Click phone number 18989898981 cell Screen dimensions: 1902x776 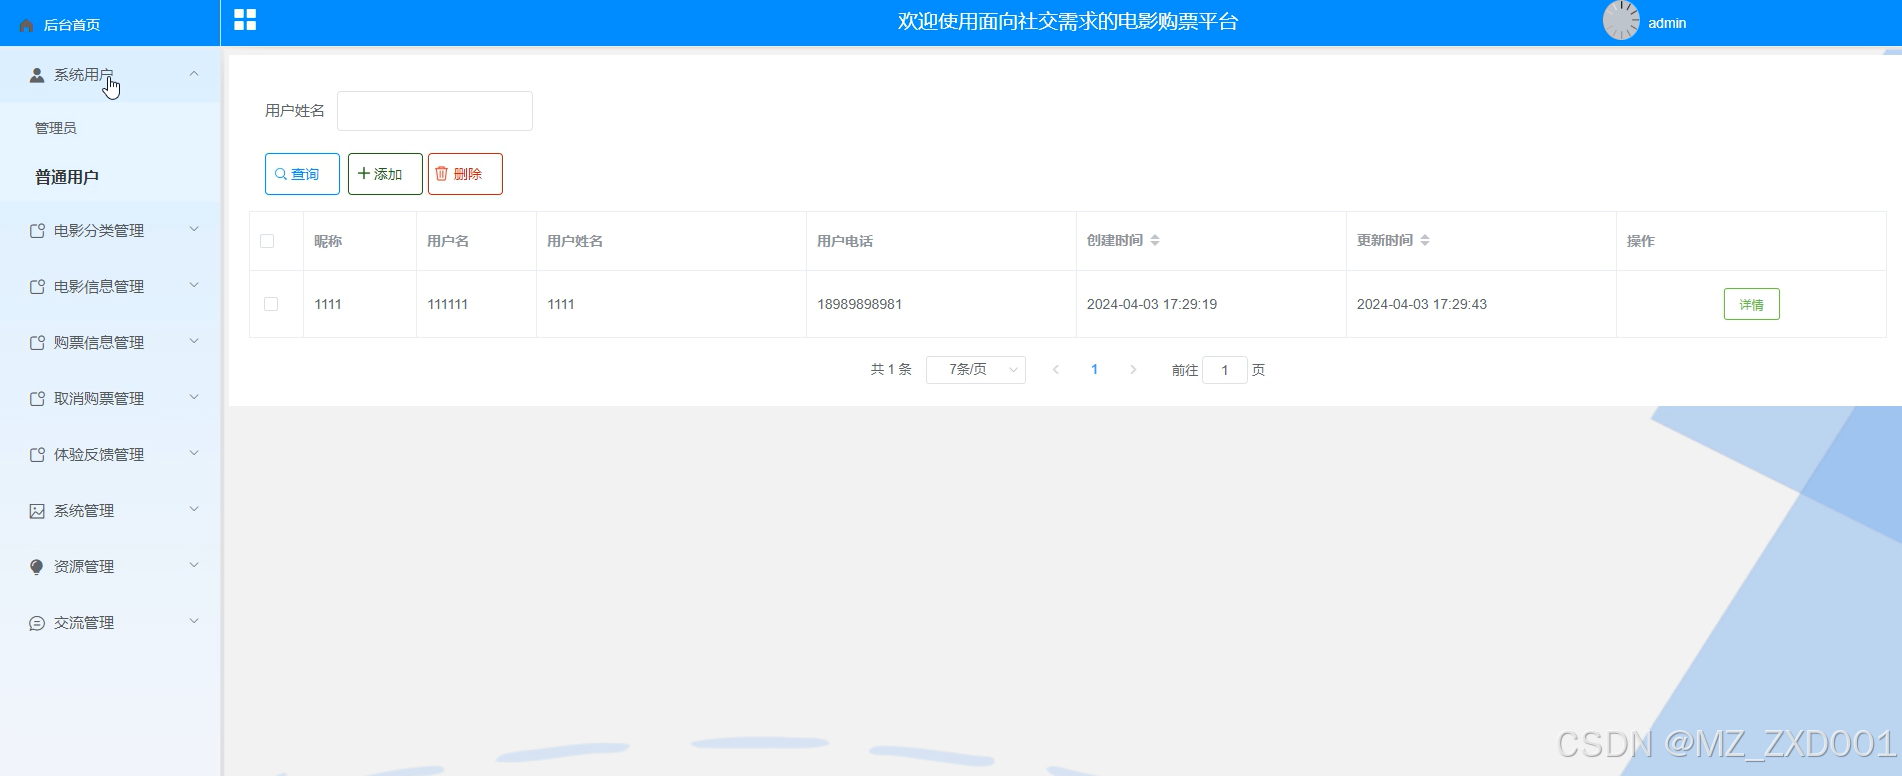[x=860, y=304]
